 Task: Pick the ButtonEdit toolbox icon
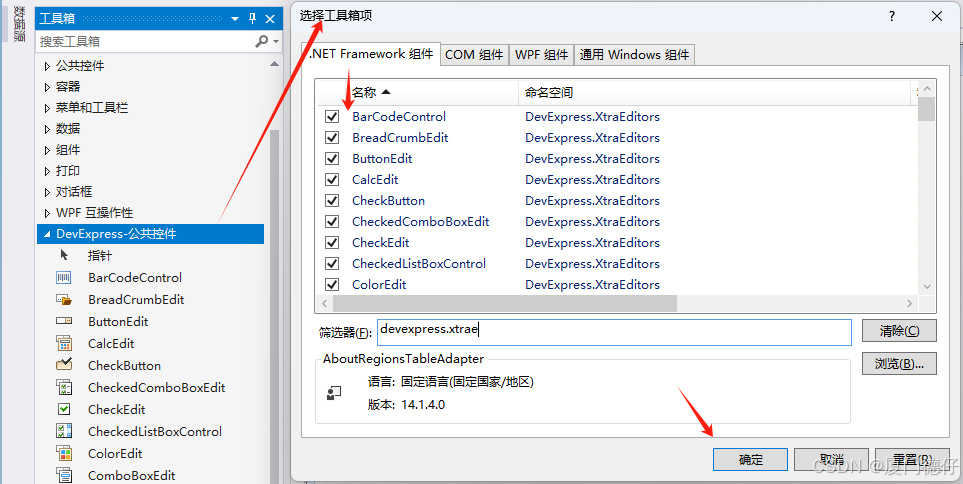coord(63,321)
